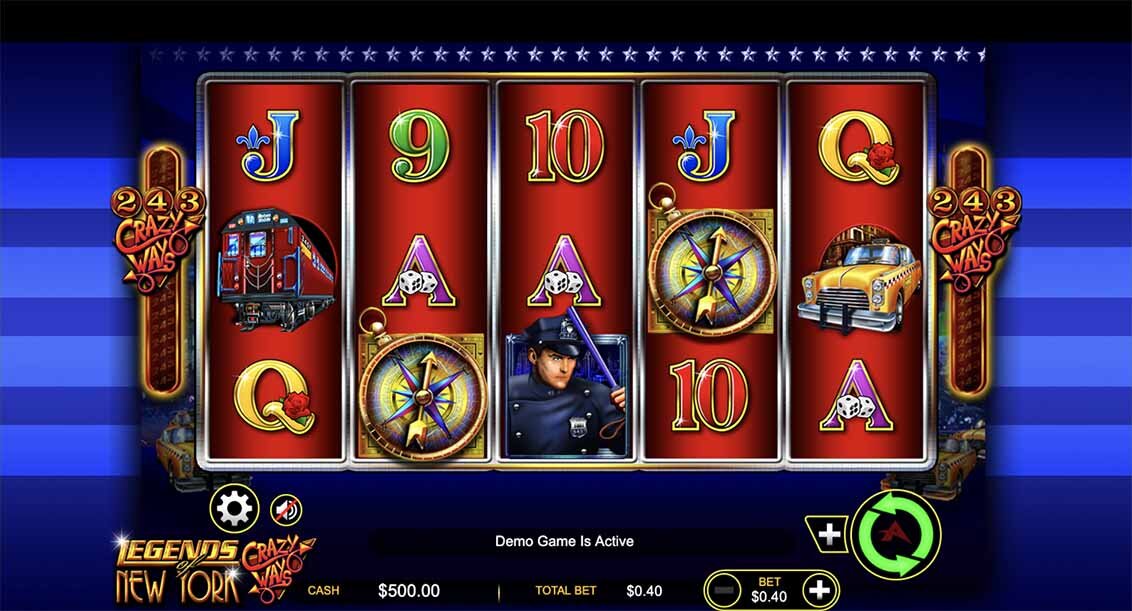This screenshot has width=1132, height=611.
Task: Decrease bet with the minus button
Action: click(x=723, y=591)
